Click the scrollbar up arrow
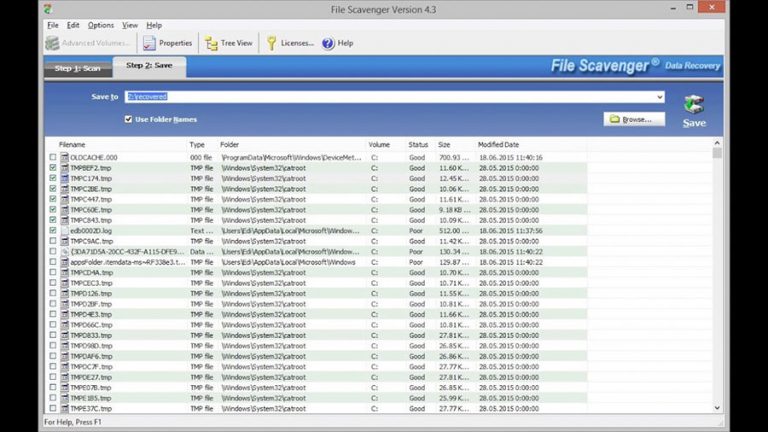Image resolution: width=768 pixels, height=432 pixels. [717, 143]
